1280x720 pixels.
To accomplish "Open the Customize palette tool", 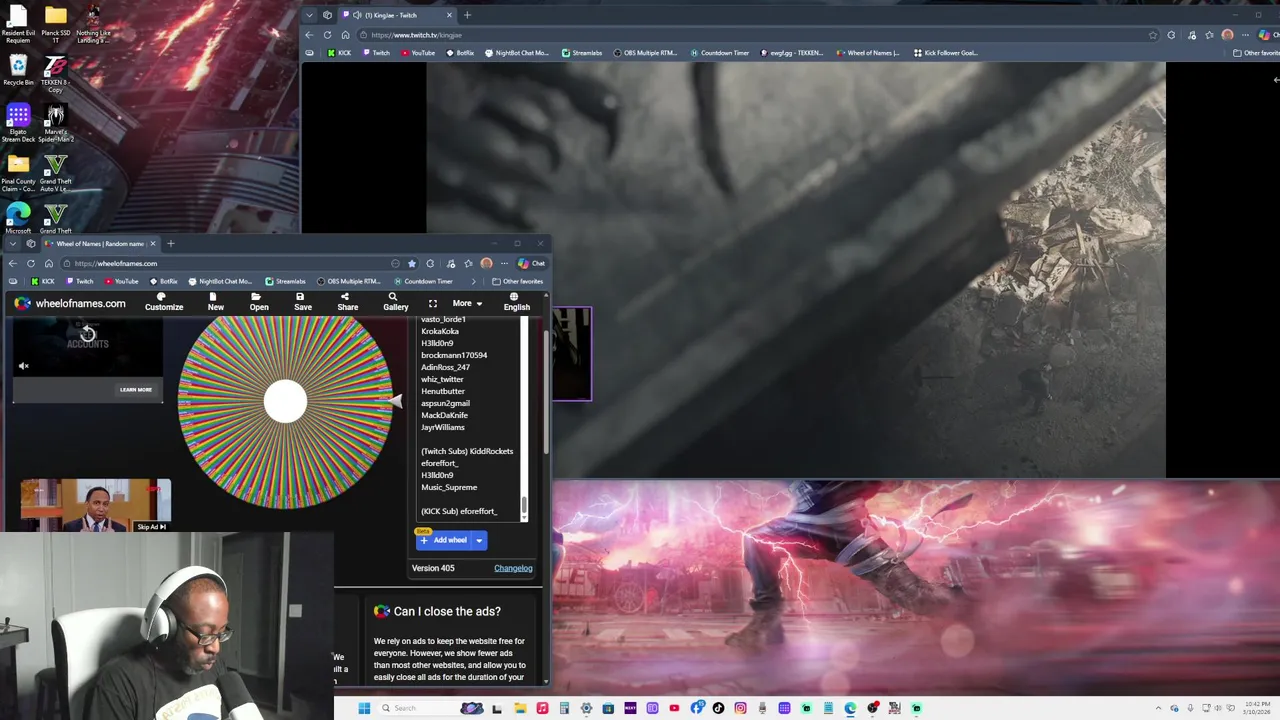I will pos(164,302).
